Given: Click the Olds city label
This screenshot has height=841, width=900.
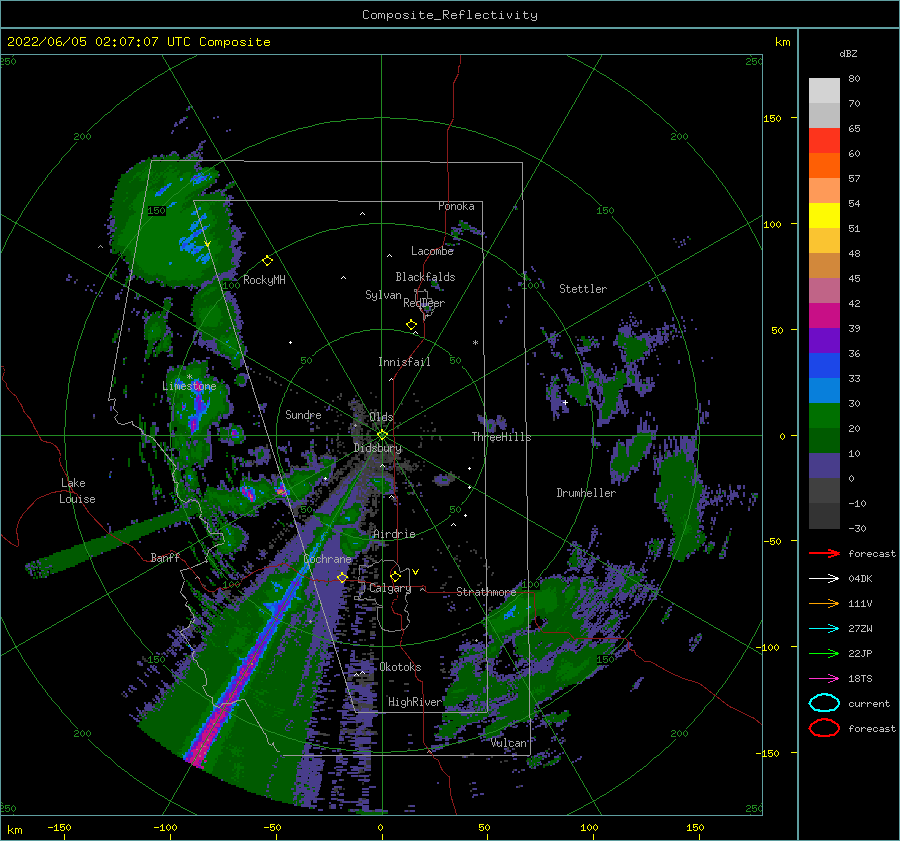Looking at the screenshot, I should 381,417.
